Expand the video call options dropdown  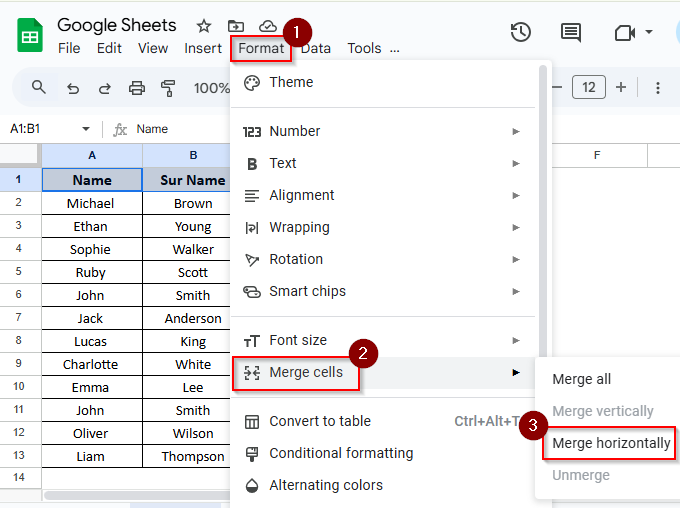pyautogui.click(x=651, y=32)
